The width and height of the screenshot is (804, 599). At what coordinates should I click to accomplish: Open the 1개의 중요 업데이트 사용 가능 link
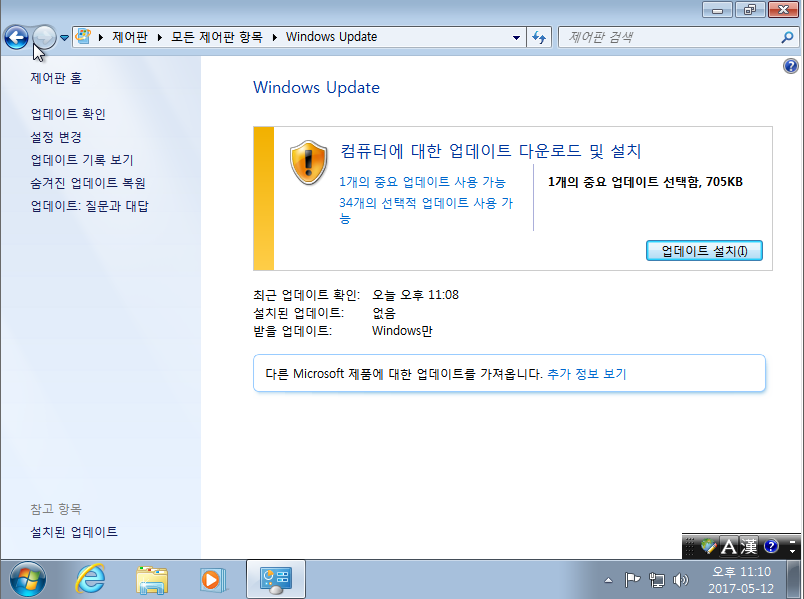(422, 182)
